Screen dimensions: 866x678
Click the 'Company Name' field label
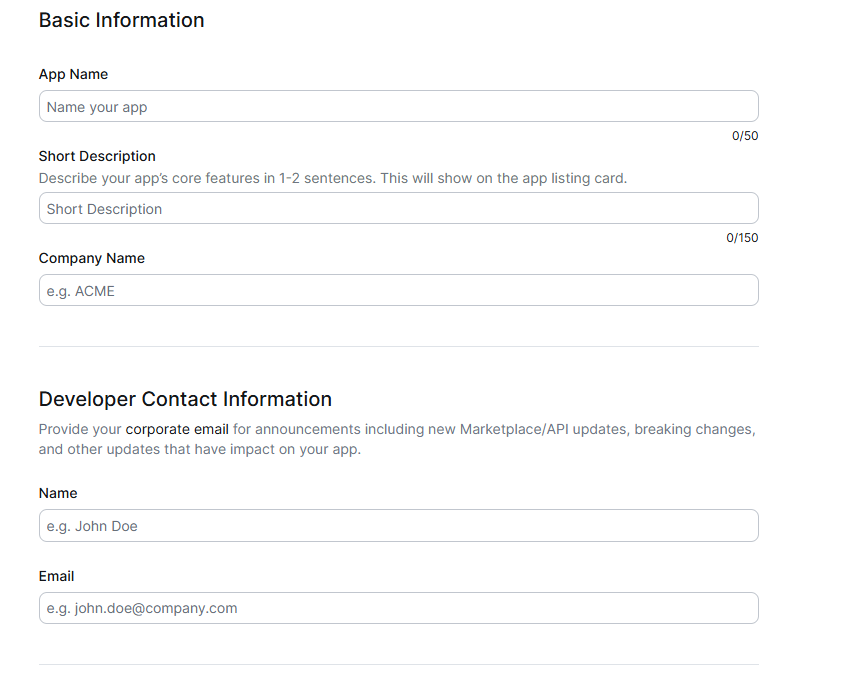click(x=91, y=258)
